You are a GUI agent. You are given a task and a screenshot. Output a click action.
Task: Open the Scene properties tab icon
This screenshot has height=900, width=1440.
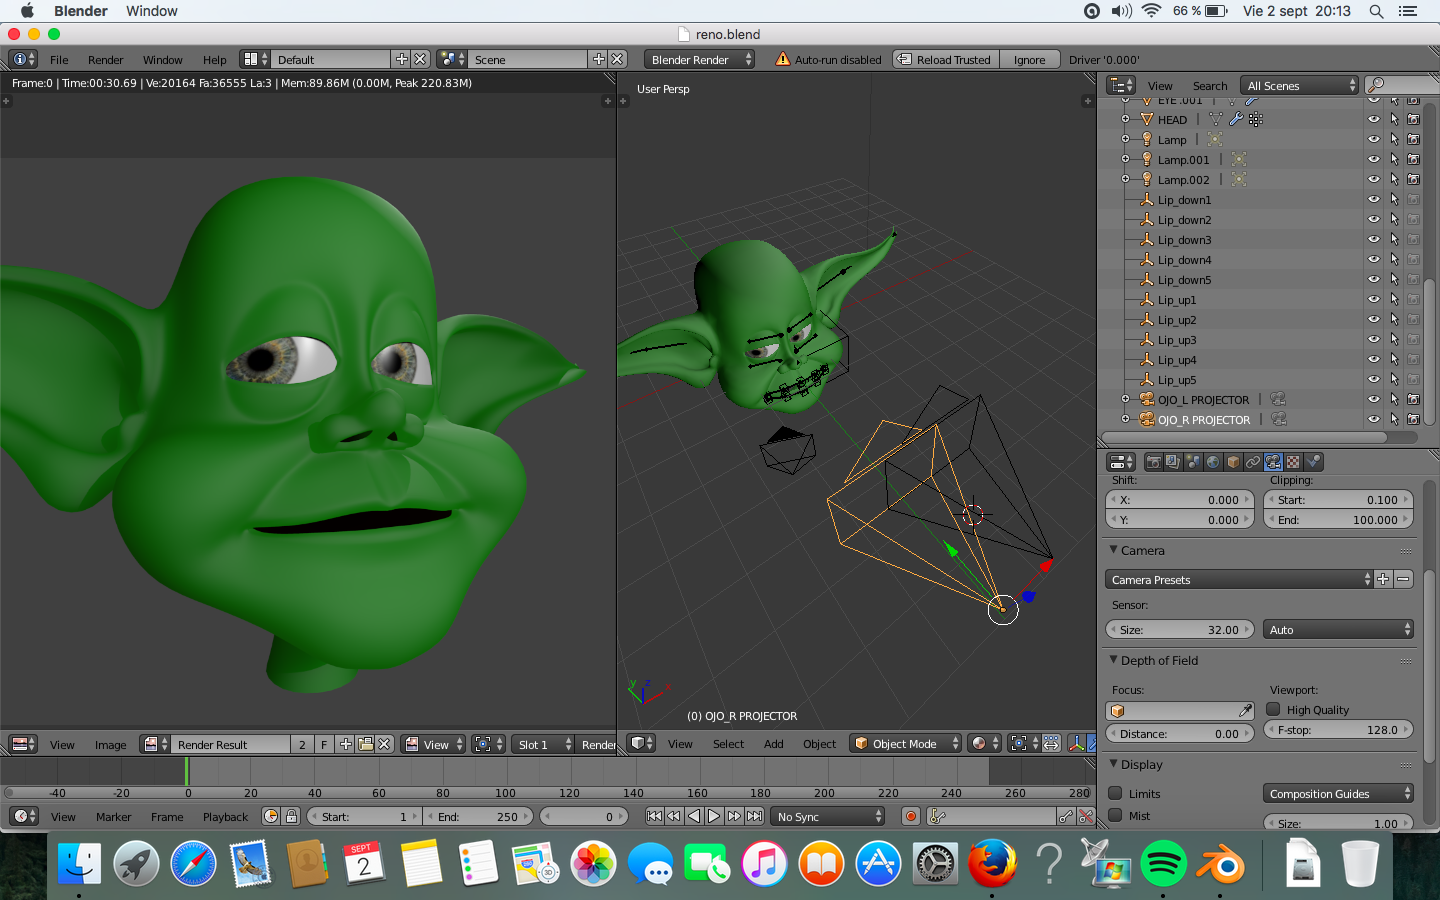point(1193,462)
